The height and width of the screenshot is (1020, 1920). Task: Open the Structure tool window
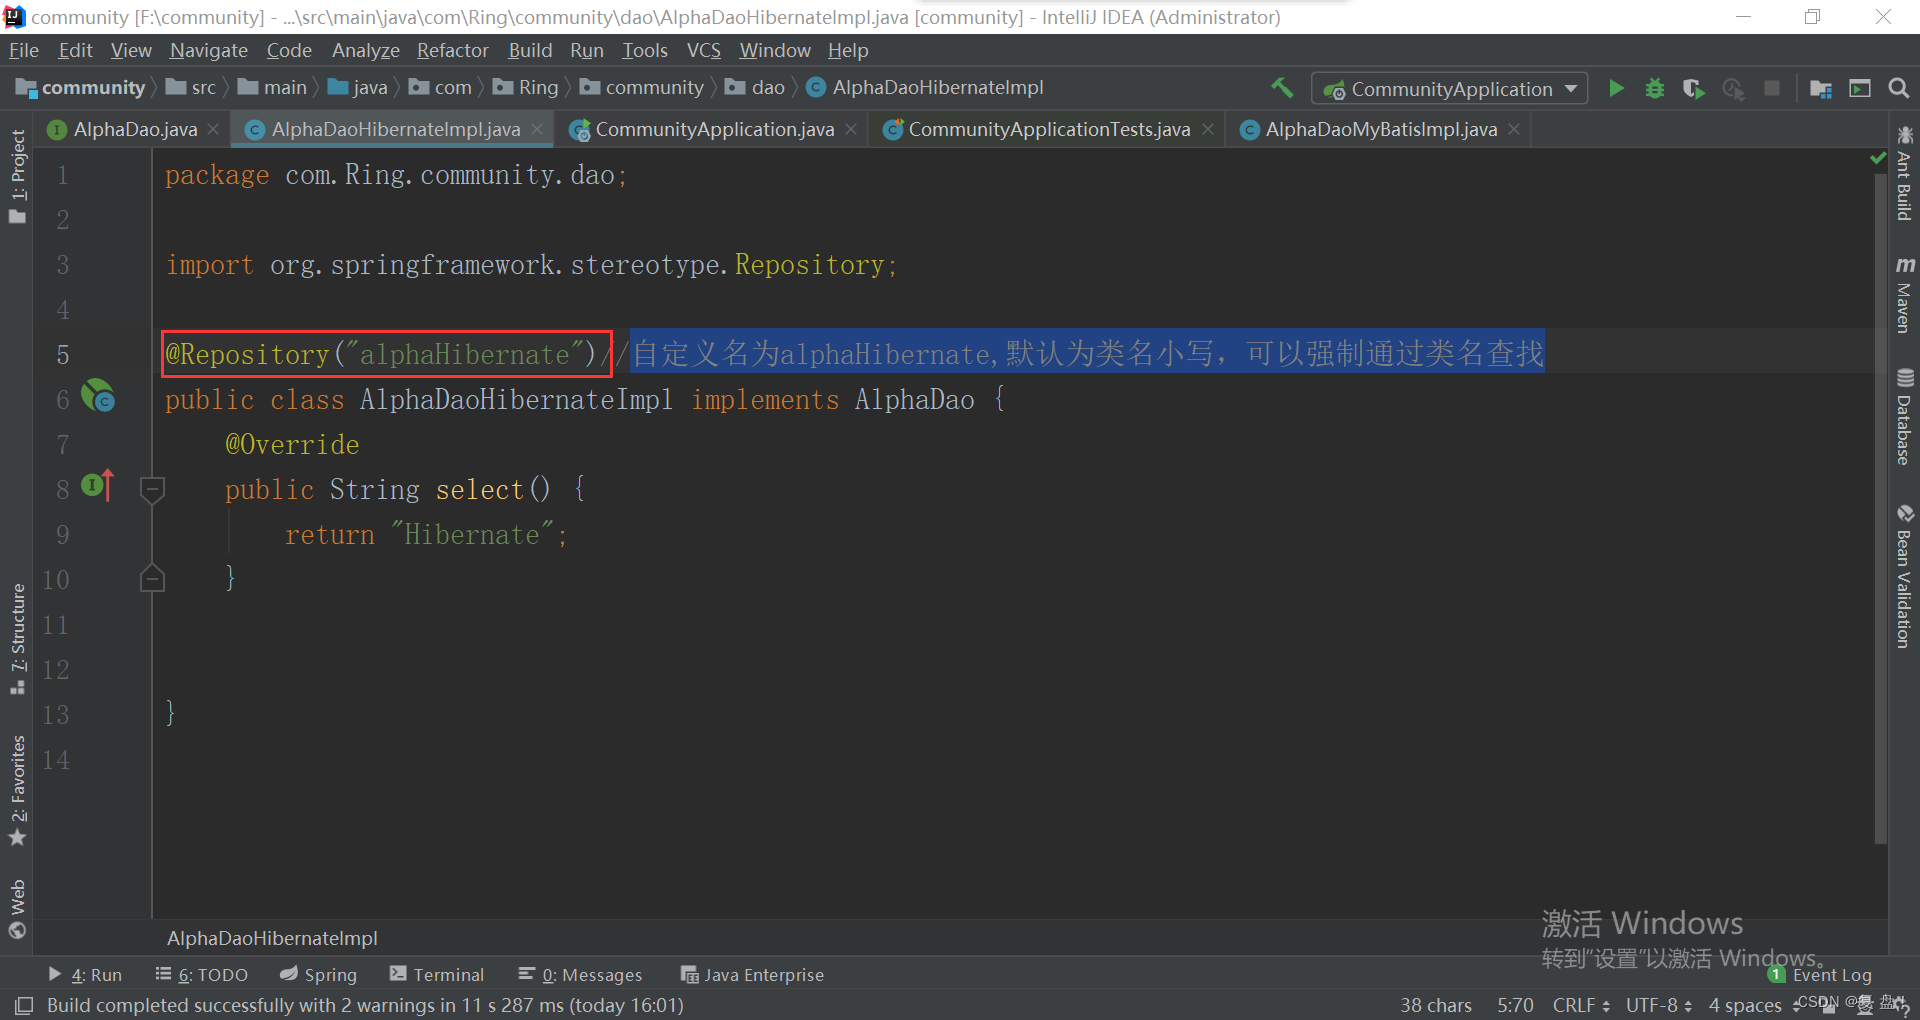click(x=17, y=639)
